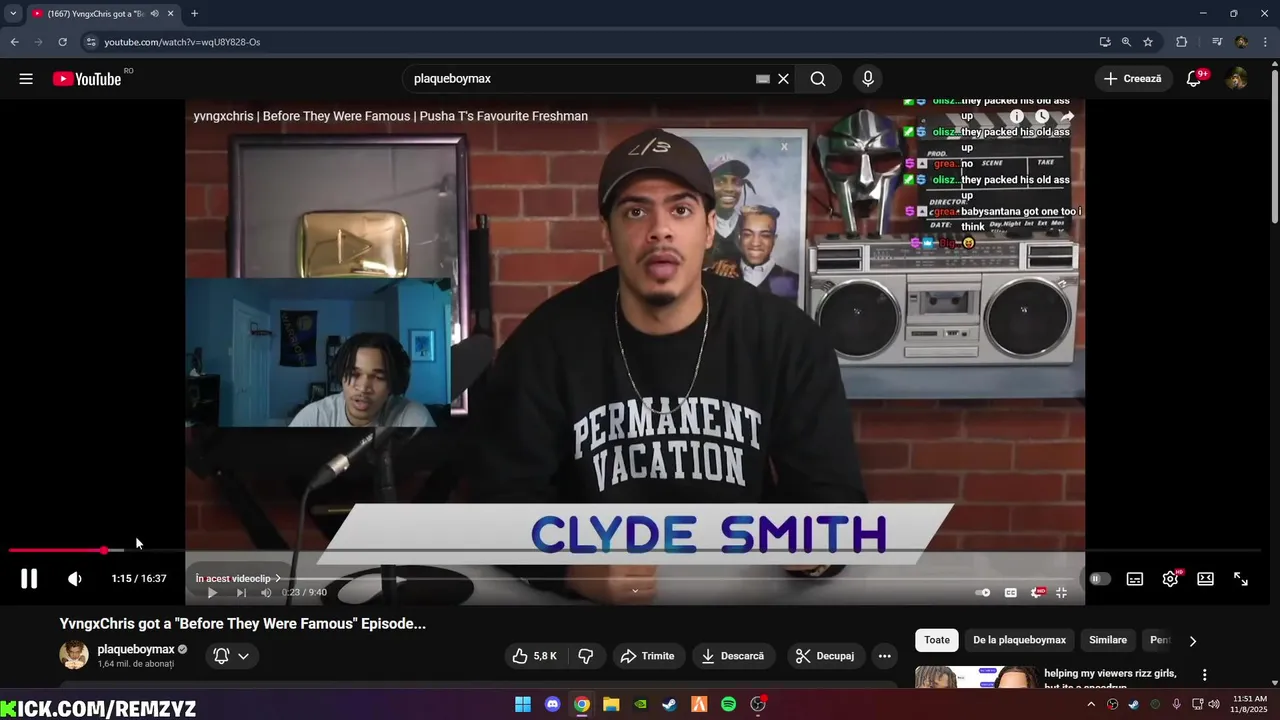Screen dimensions: 1280x720
Task: Show more filter chips with arrow
Action: [1192, 641]
